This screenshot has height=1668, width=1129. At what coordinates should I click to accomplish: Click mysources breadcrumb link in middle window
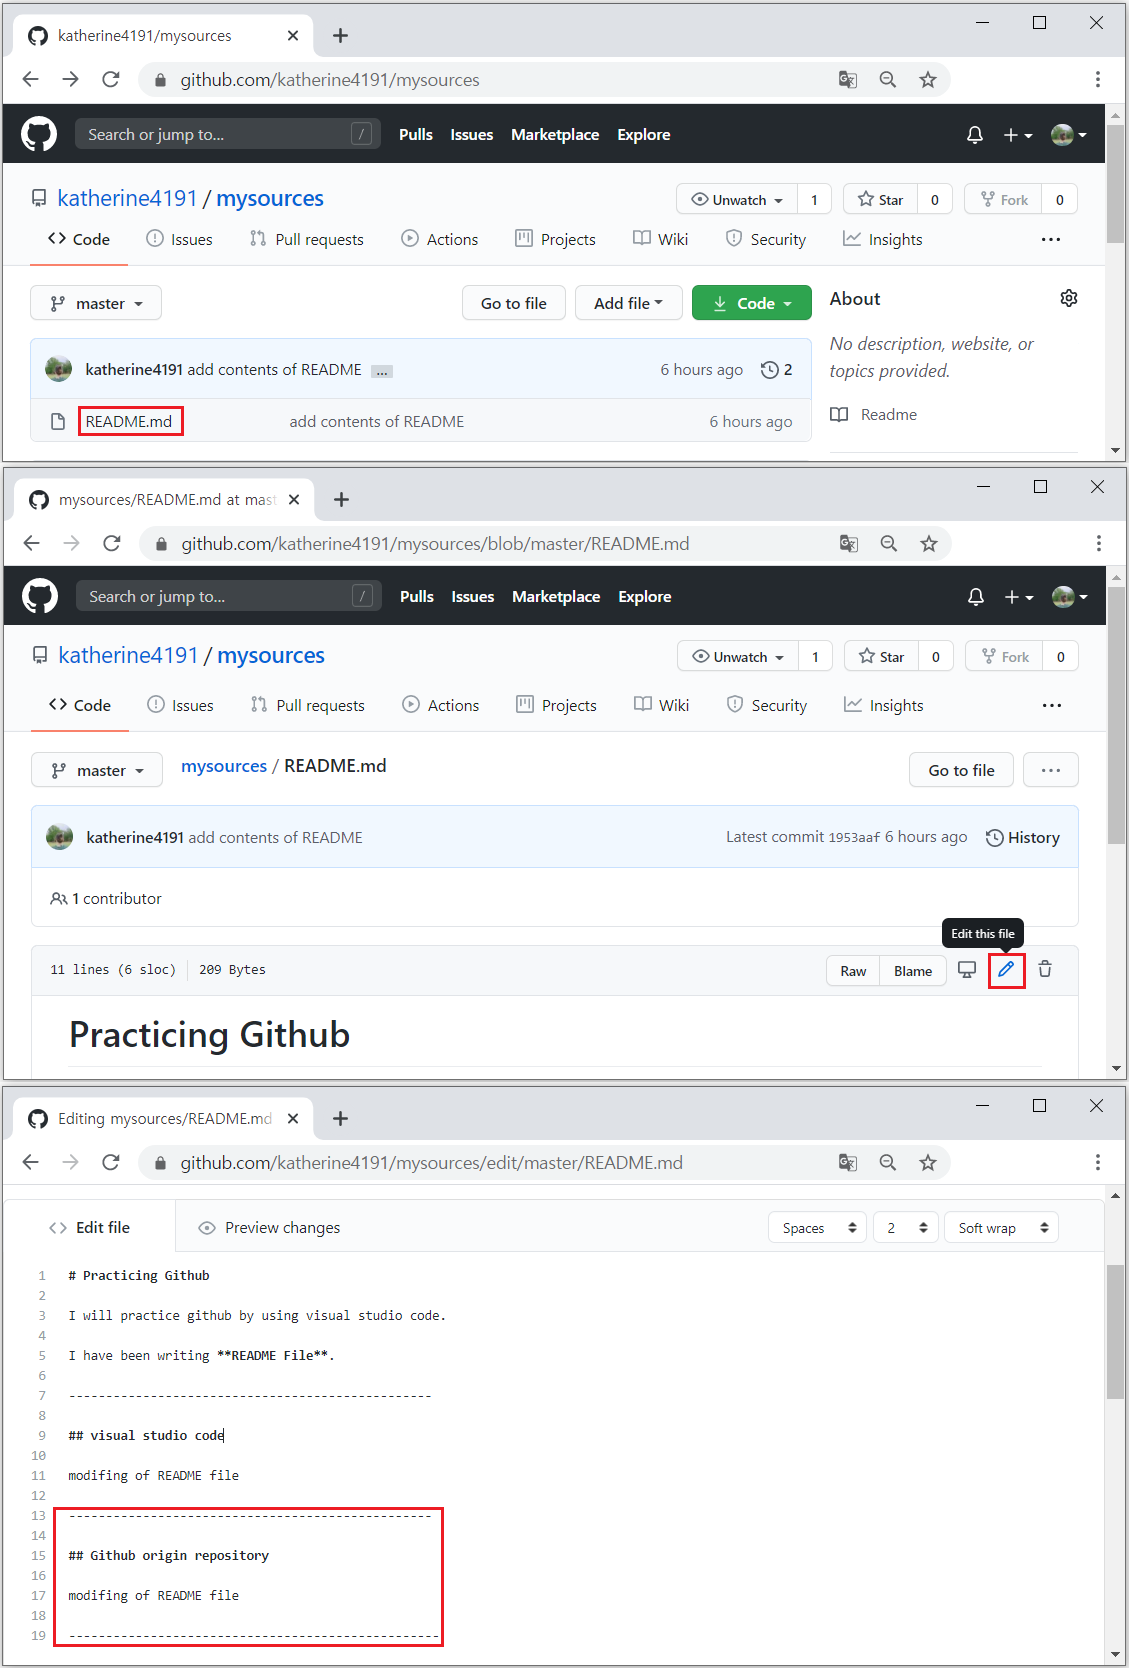(x=224, y=766)
